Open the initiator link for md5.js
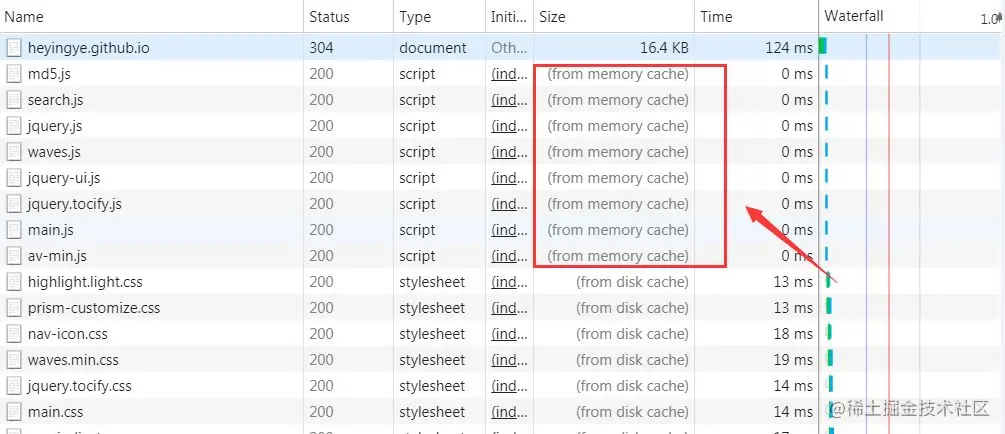Viewport: 1005px width, 434px height. pos(510,74)
